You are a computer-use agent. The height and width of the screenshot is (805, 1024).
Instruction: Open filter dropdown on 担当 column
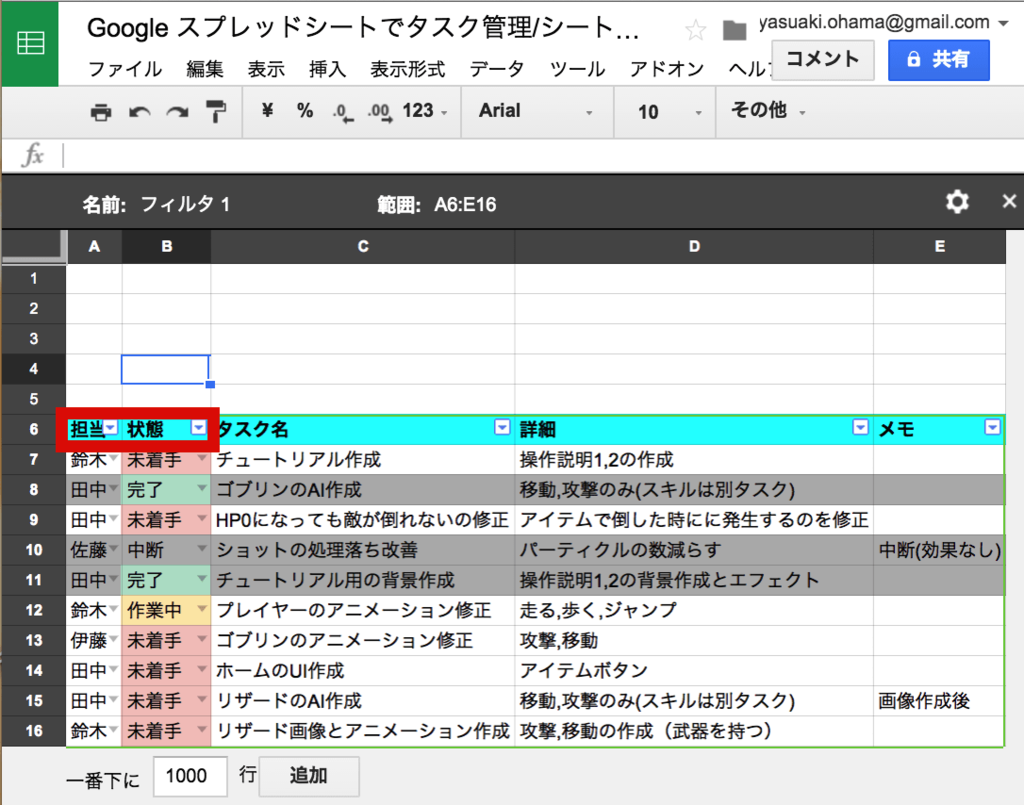tap(111, 428)
